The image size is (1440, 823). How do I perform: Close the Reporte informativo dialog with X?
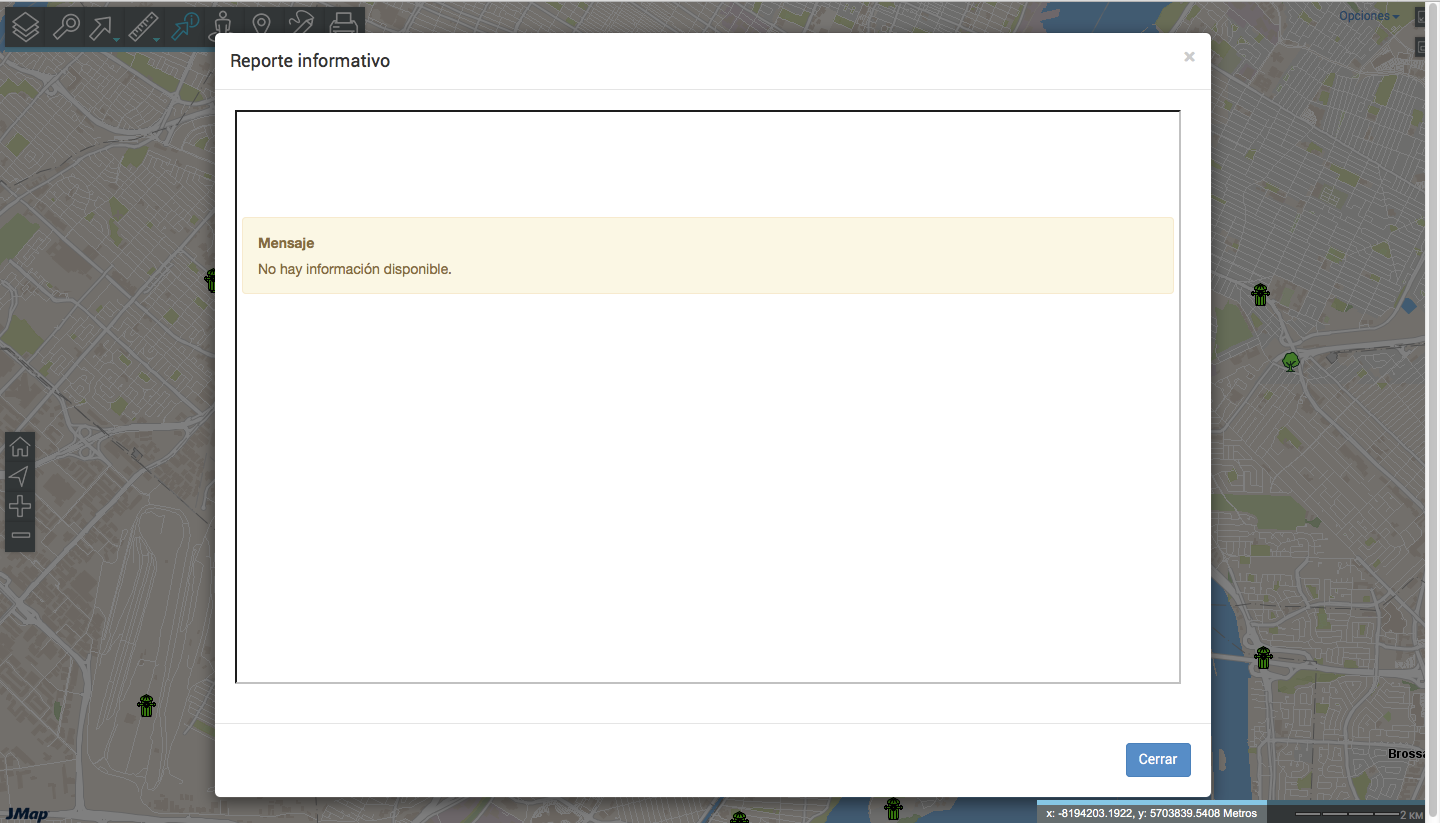1189,57
